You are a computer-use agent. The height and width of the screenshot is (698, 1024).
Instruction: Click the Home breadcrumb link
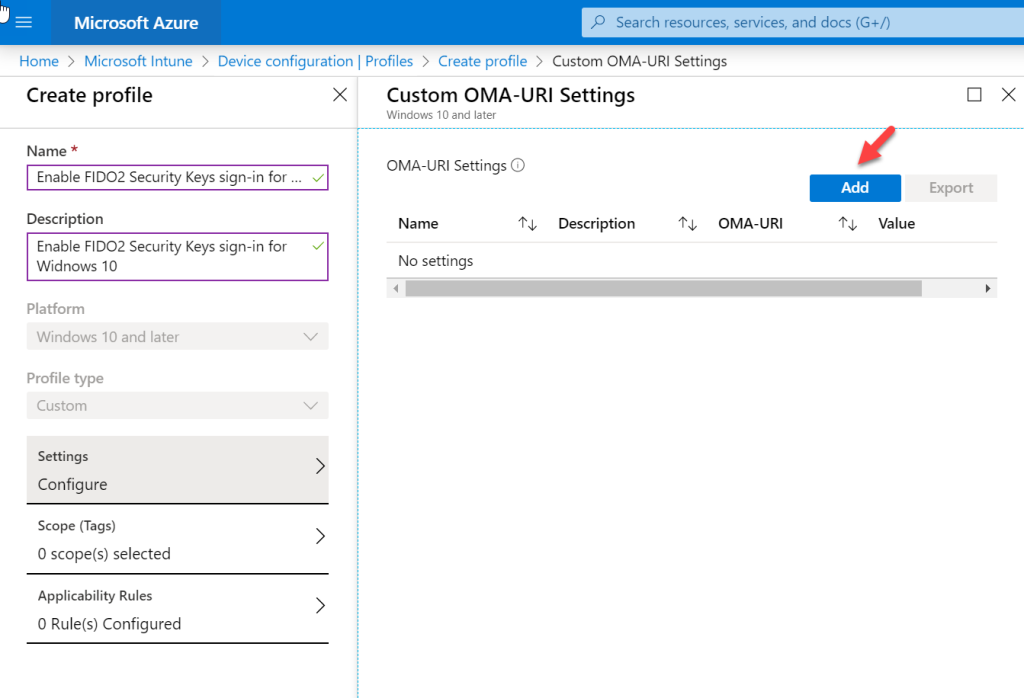click(x=39, y=61)
